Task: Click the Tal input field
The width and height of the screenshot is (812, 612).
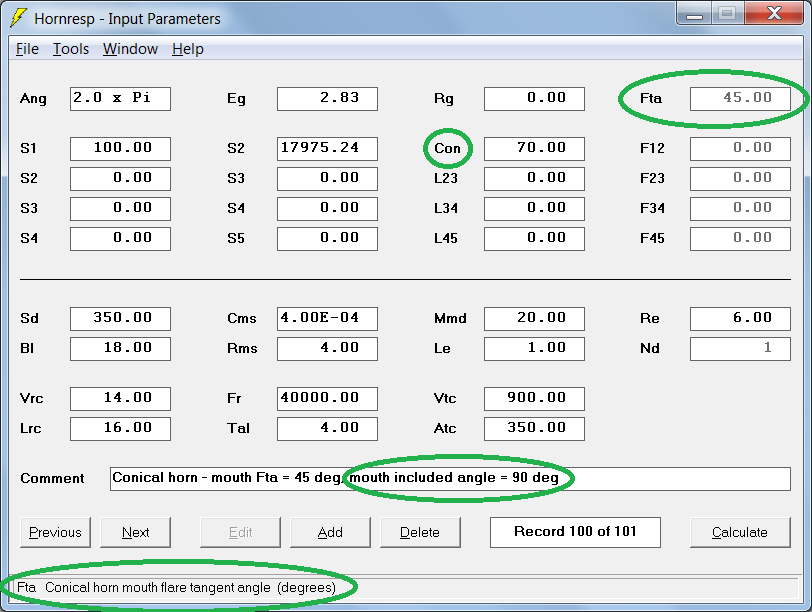Action: tap(327, 429)
